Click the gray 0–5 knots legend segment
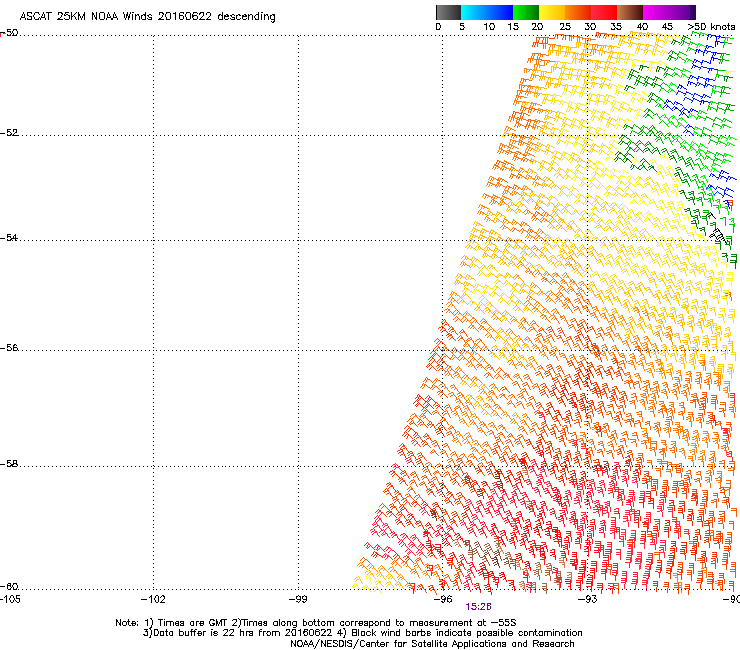Image resolution: width=740 pixels, height=650 pixels. (x=448, y=12)
